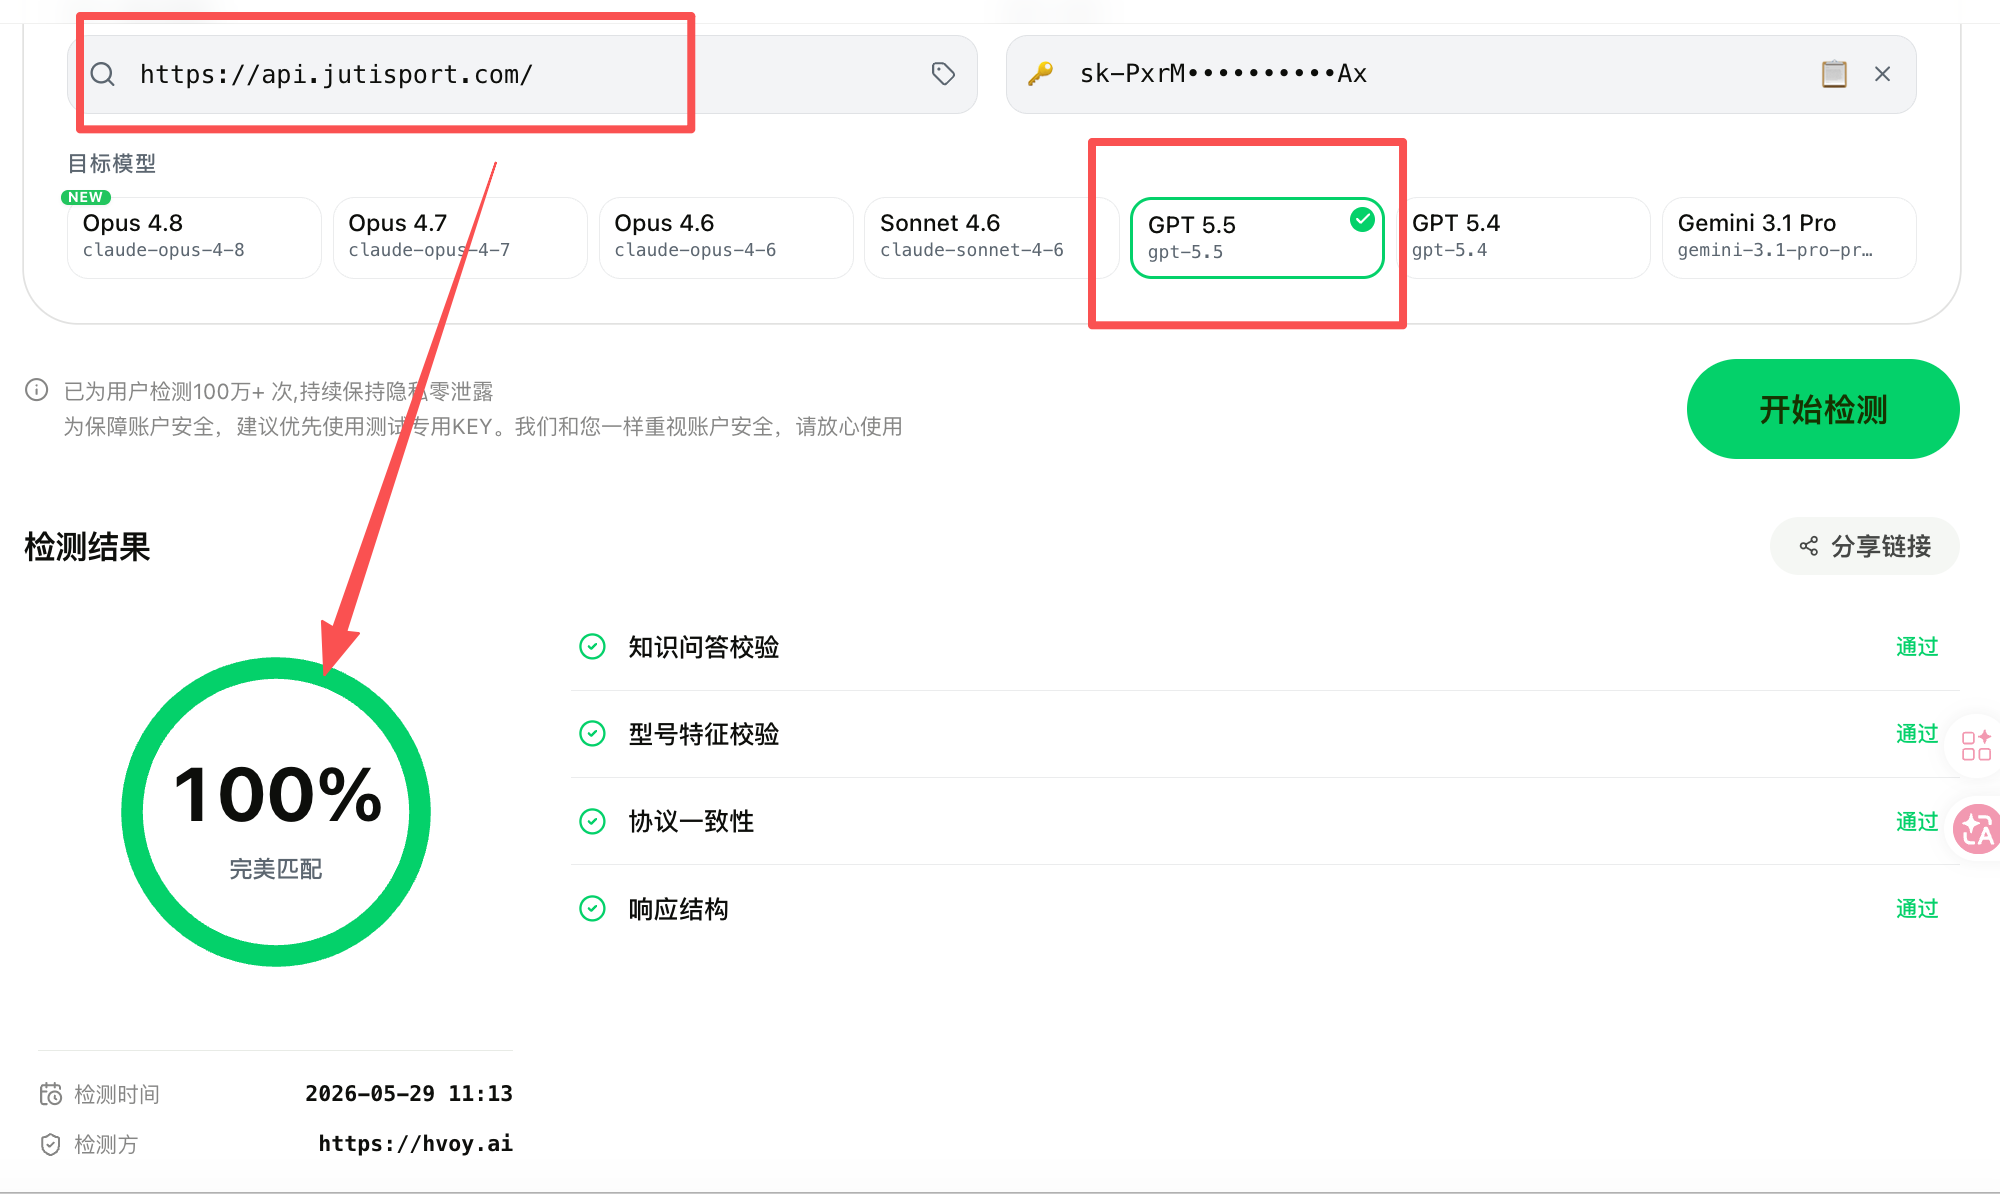Click the https://hvoy.ai detector link
The width and height of the screenshot is (2000, 1194).
[x=415, y=1144]
